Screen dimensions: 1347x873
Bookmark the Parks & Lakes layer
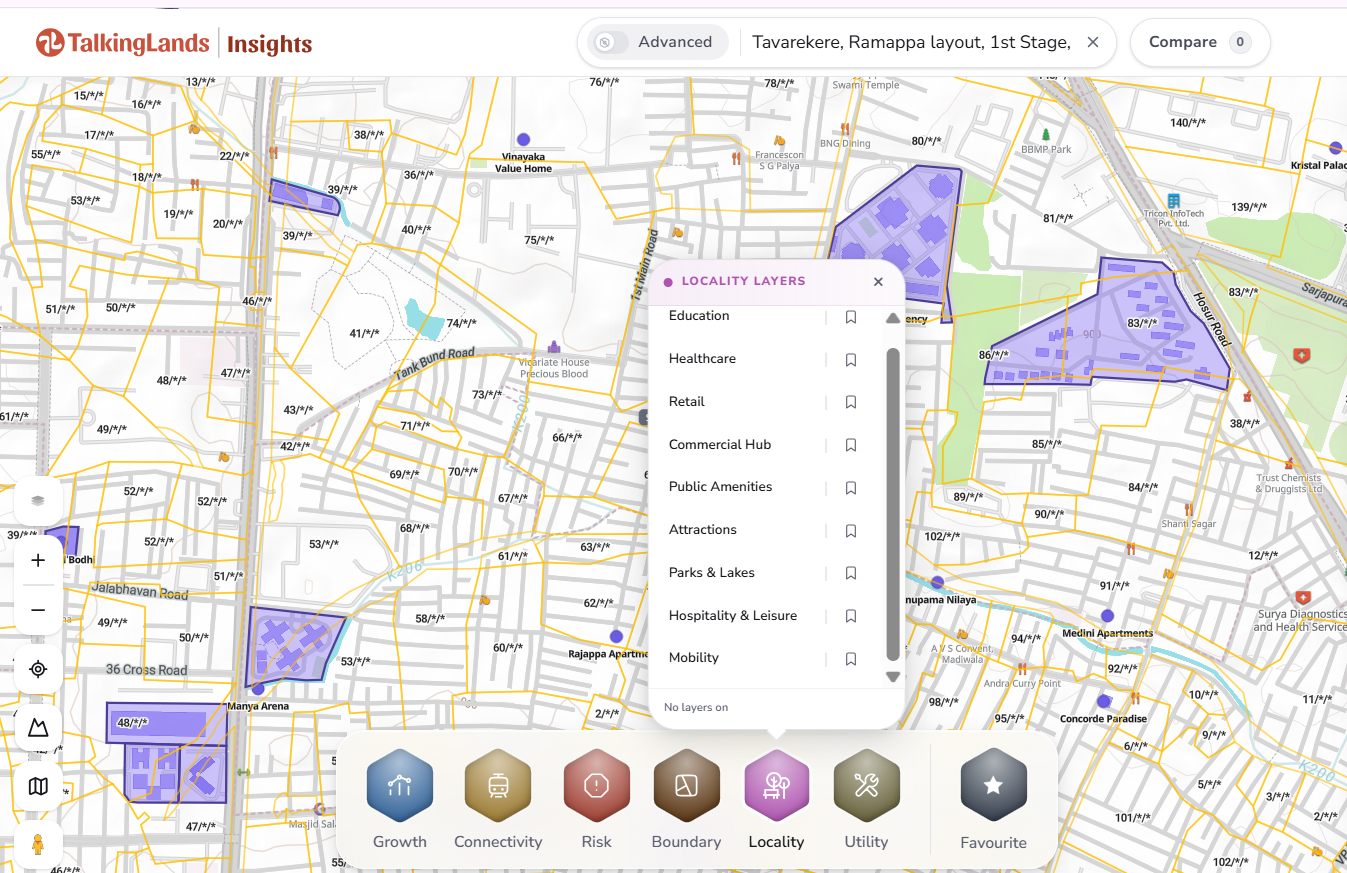851,573
